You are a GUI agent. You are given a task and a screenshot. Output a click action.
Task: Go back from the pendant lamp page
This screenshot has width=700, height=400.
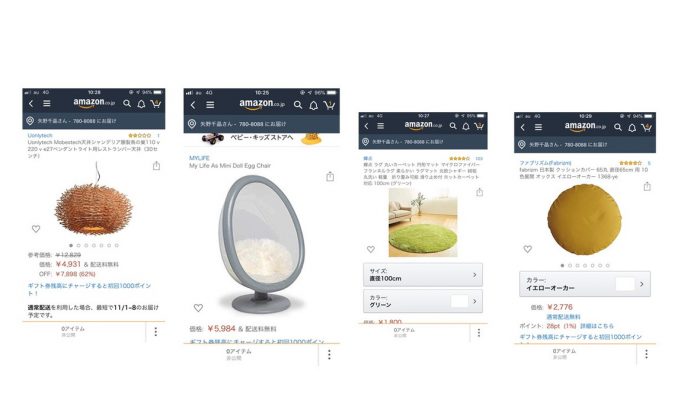click(x=31, y=104)
